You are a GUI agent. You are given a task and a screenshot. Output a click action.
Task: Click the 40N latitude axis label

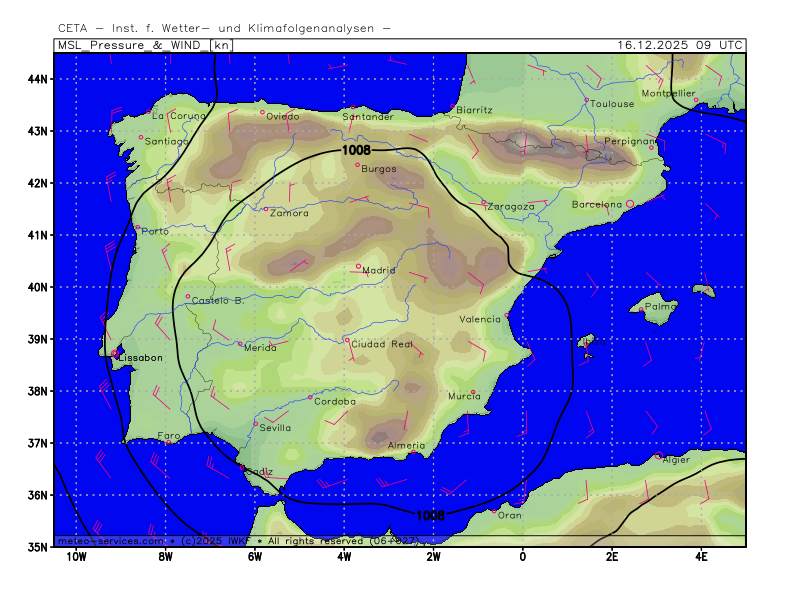(40, 287)
